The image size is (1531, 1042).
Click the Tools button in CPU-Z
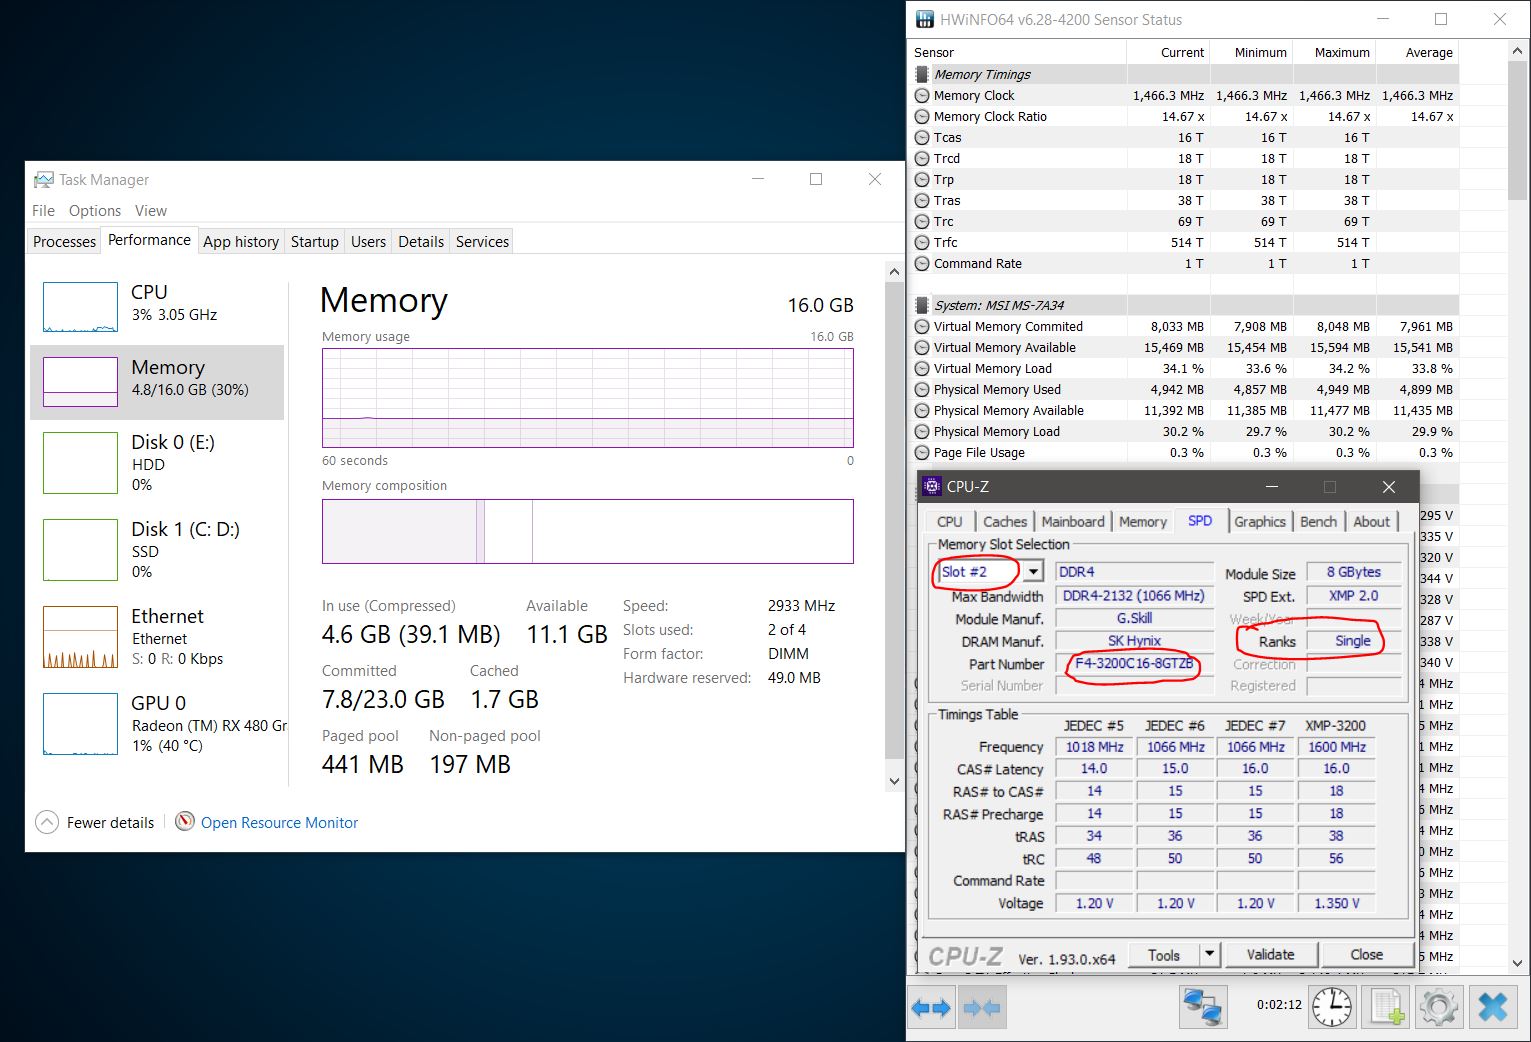(x=1164, y=955)
